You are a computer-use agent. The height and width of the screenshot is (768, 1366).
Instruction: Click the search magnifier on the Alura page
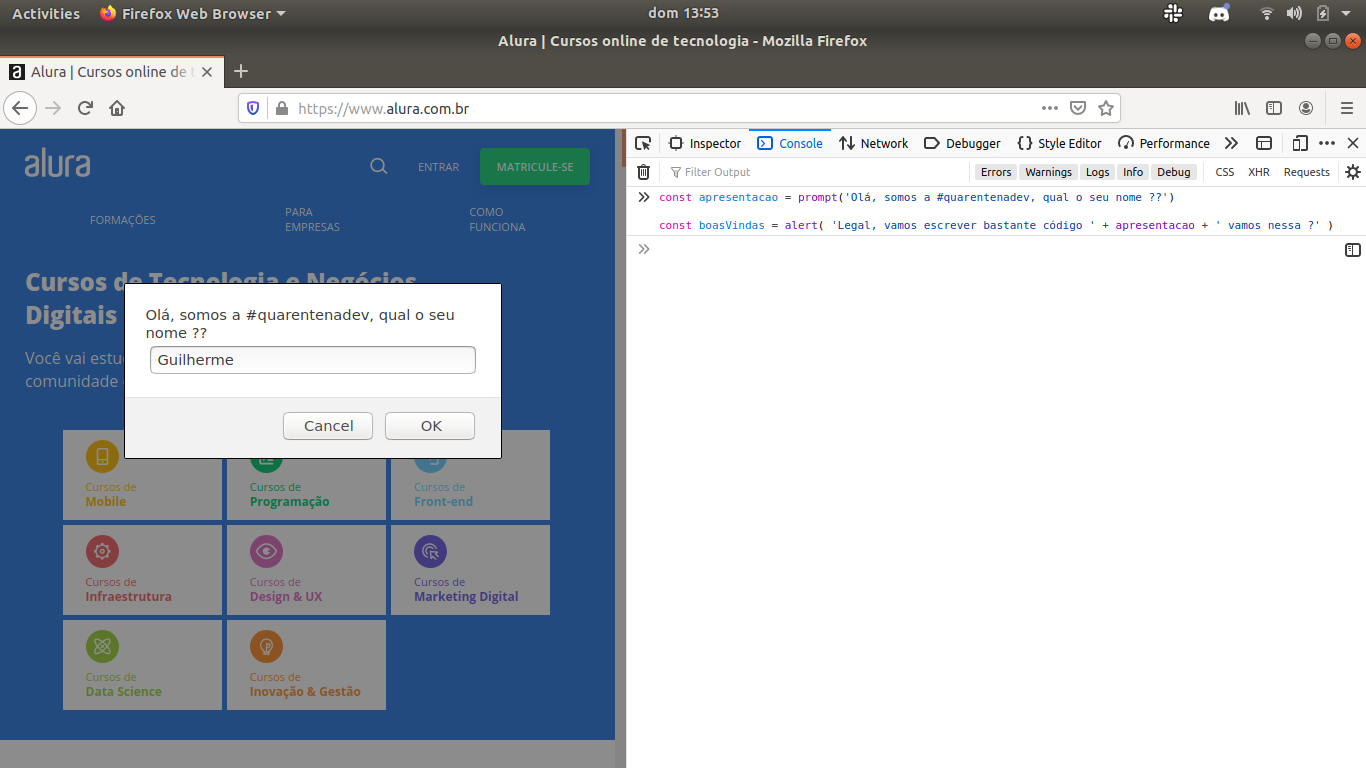click(378, 167)
